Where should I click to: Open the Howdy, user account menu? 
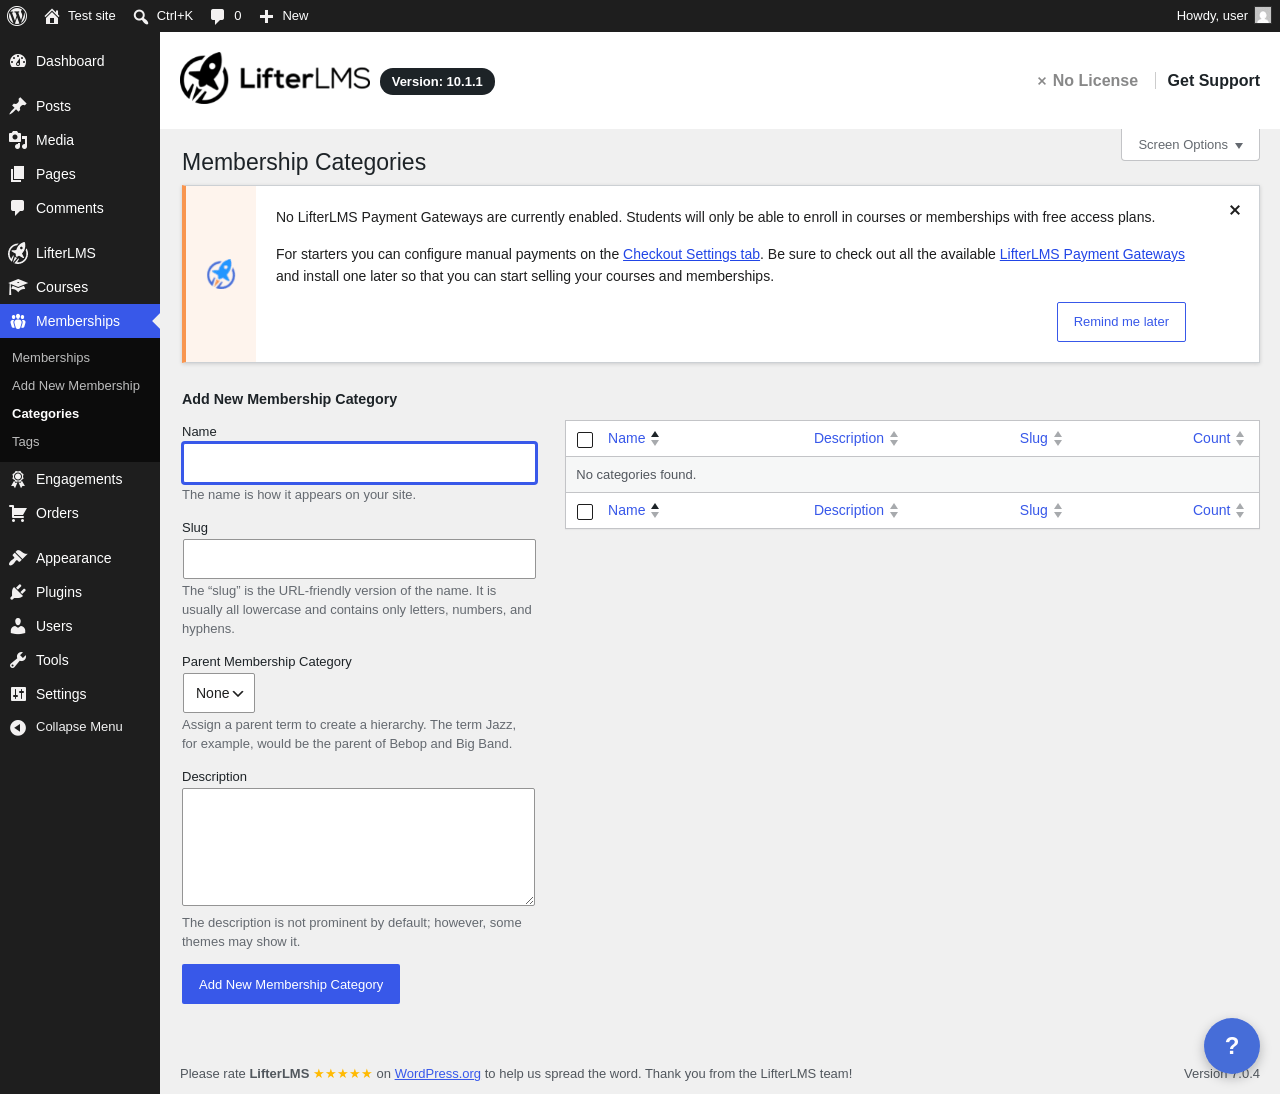[1223, 16]
